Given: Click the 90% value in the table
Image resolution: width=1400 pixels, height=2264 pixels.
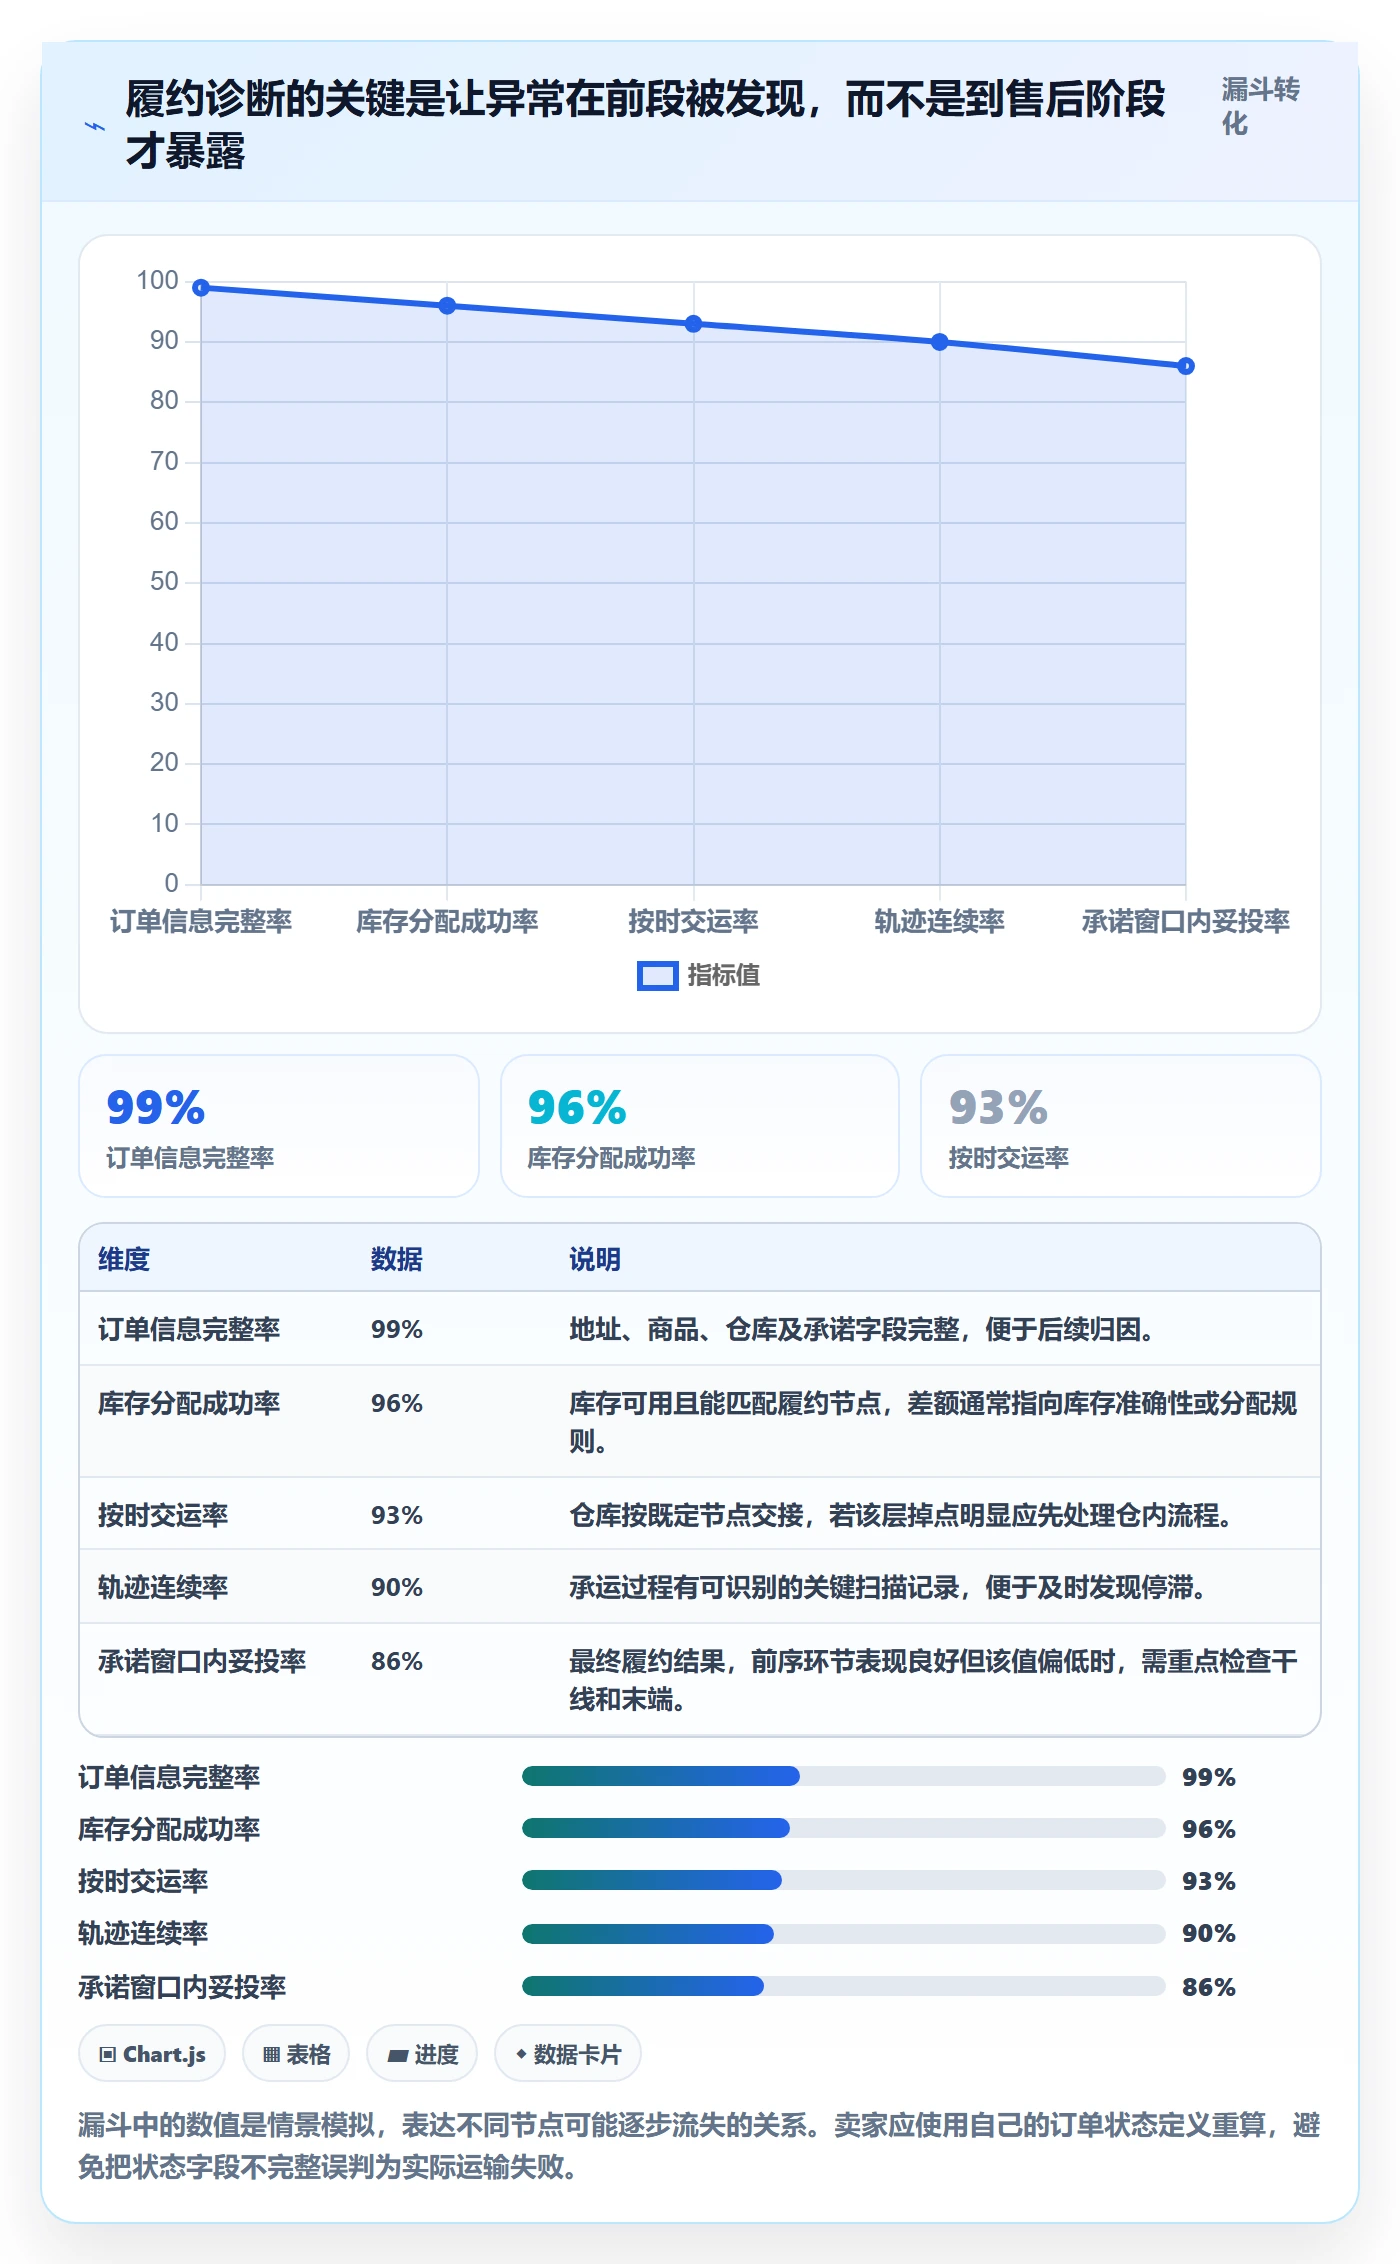Looking at the screenshot, I should pyautogui.click(x=397, y=1587).
